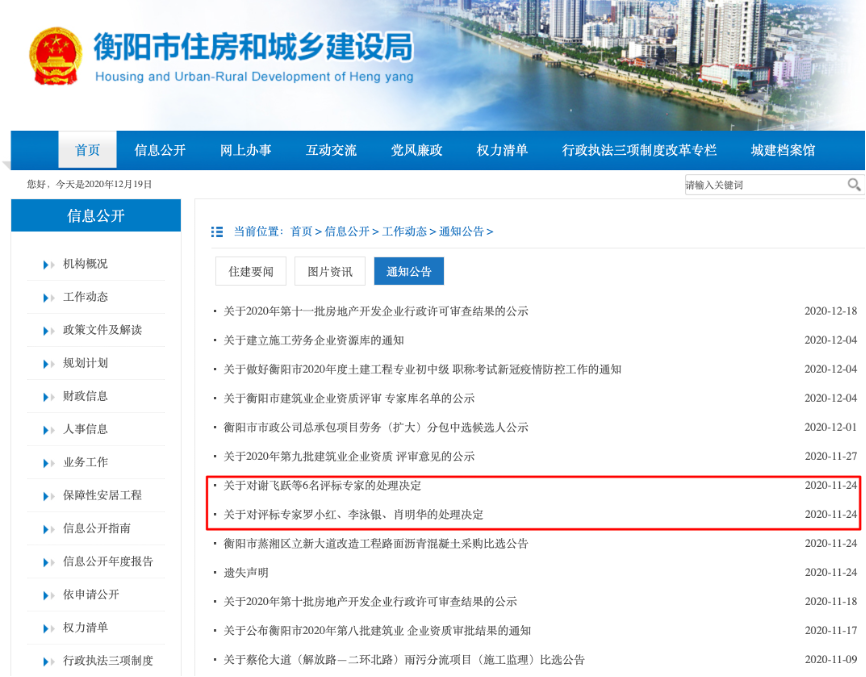
Task: Click the arrow icon beside 机构概况
Action: tap(48, 265)
